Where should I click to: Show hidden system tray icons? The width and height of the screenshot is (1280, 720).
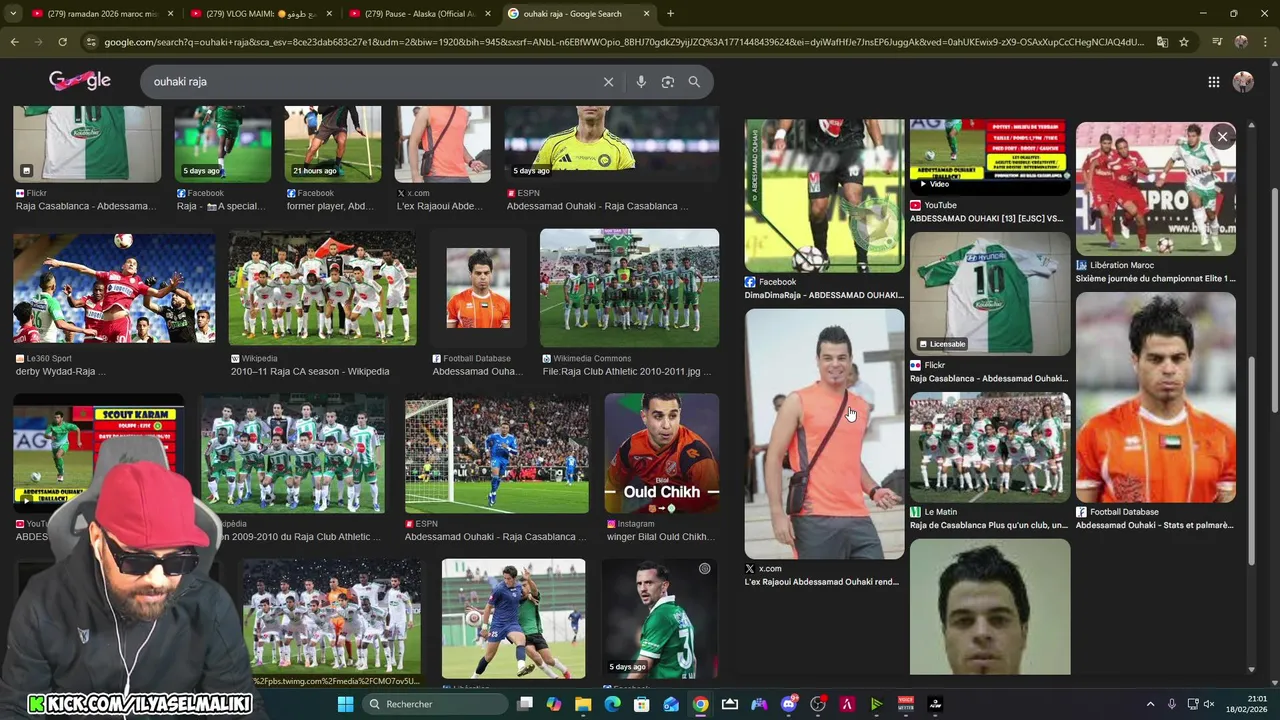(1150, 704)
